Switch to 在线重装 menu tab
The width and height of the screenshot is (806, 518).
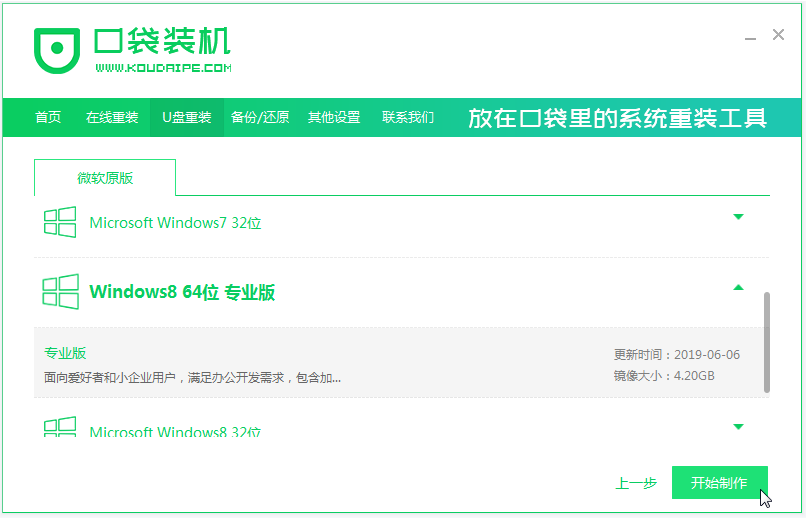pyautogui.click(x=112, y=117)
